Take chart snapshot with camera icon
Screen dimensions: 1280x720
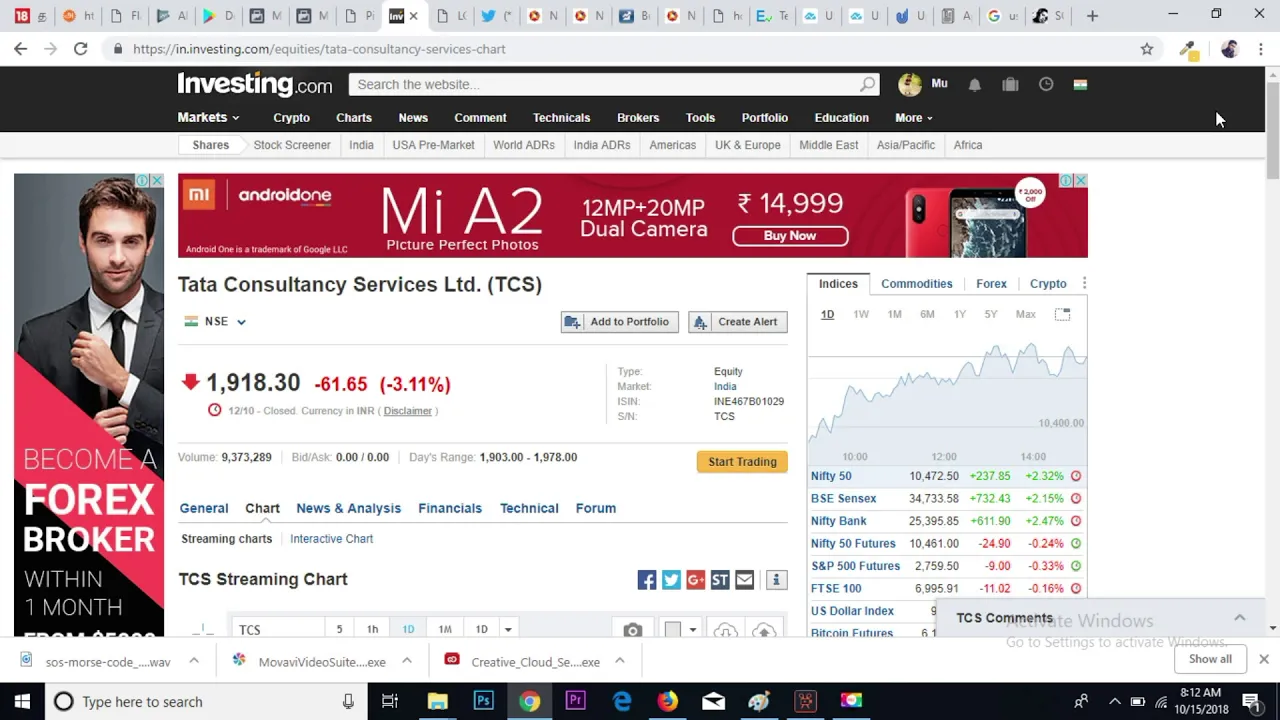click(x=632, y=631)
